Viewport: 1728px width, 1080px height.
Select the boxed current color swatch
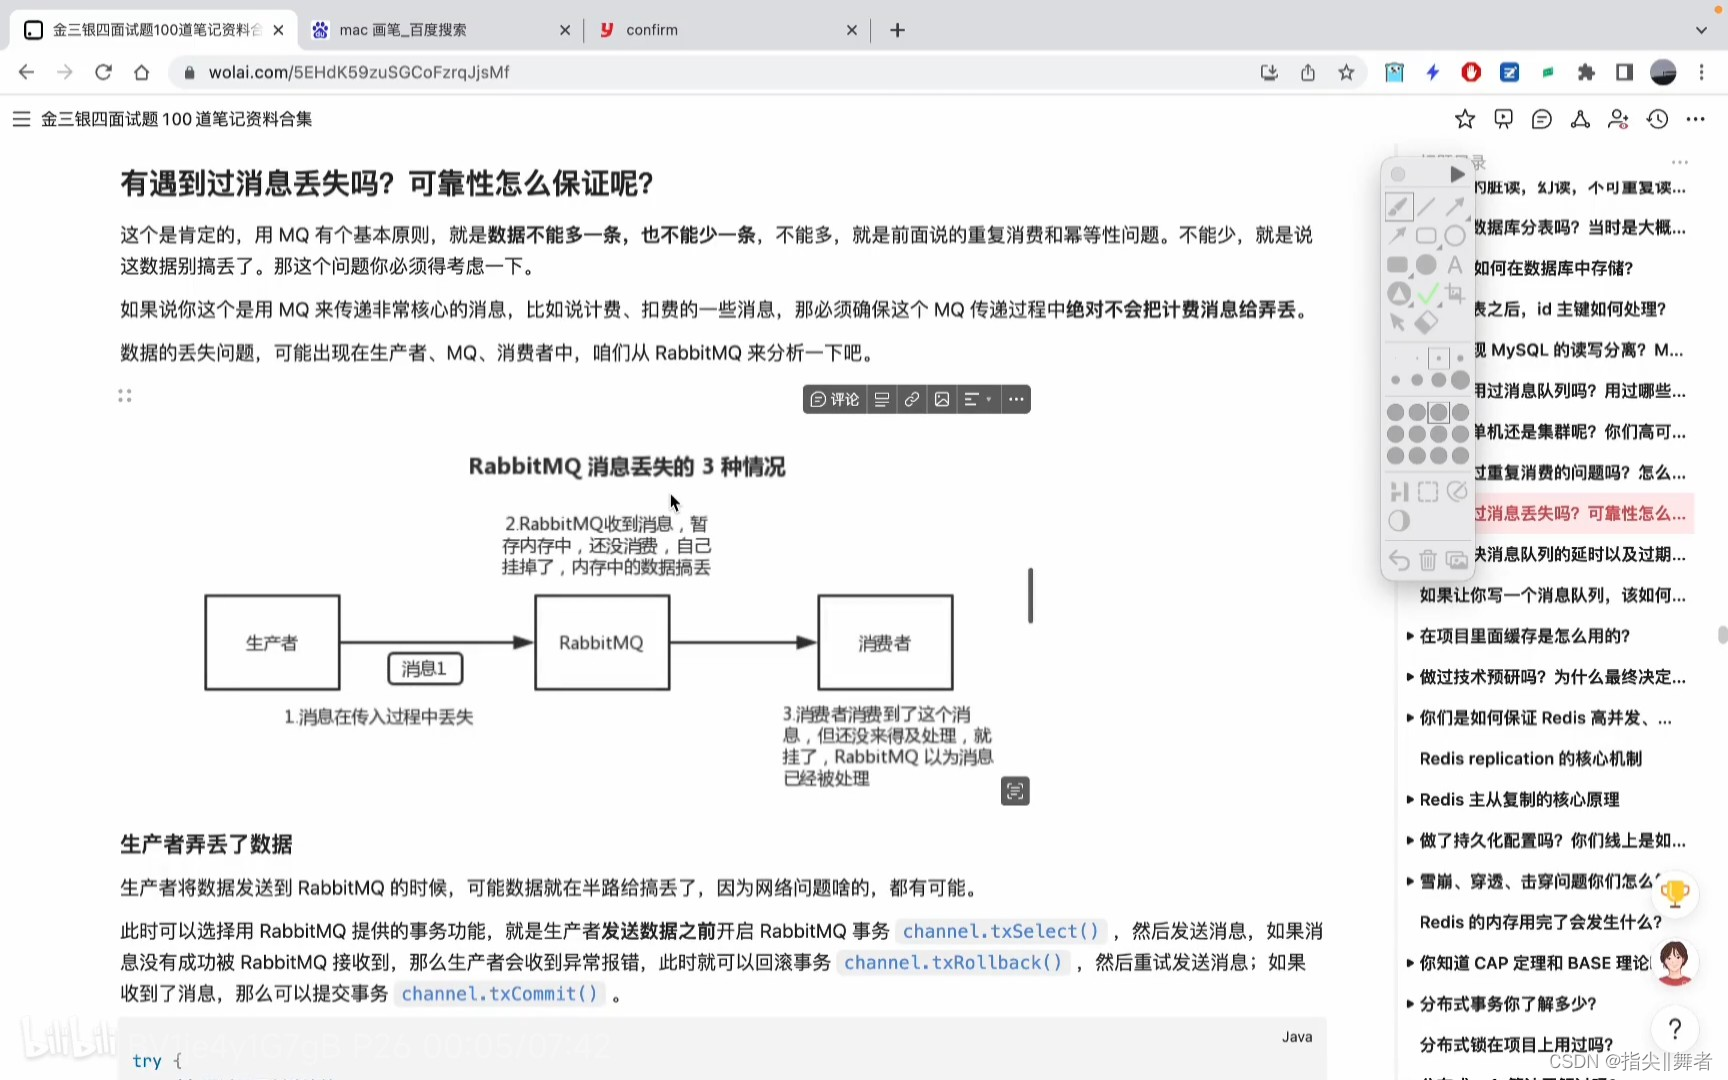tap(1439, 412)
